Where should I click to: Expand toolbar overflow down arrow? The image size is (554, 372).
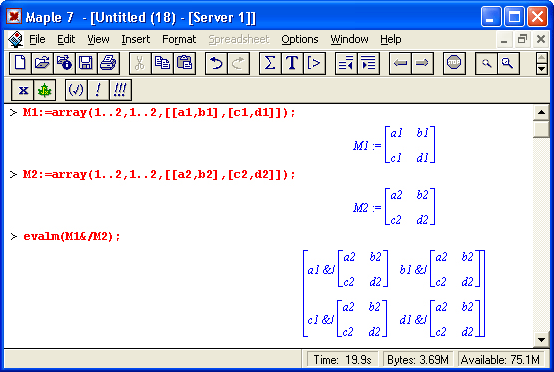(x=542, y=69)
